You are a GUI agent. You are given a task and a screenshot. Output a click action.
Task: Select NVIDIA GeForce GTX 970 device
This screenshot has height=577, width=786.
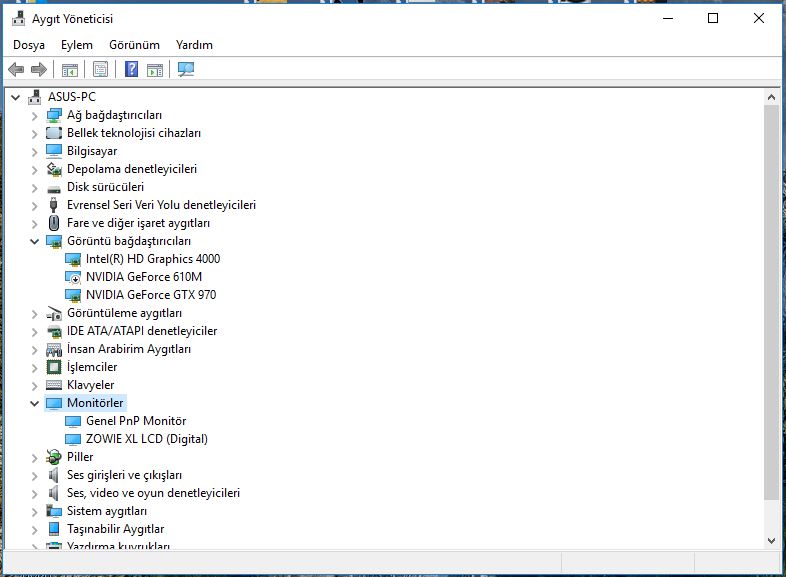tap(151, 295)
